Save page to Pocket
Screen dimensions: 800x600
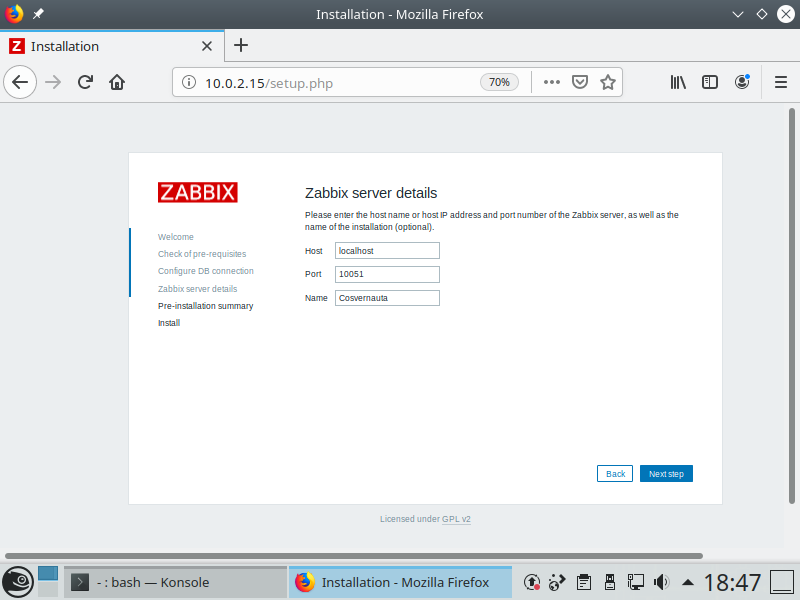coord(580,82)
